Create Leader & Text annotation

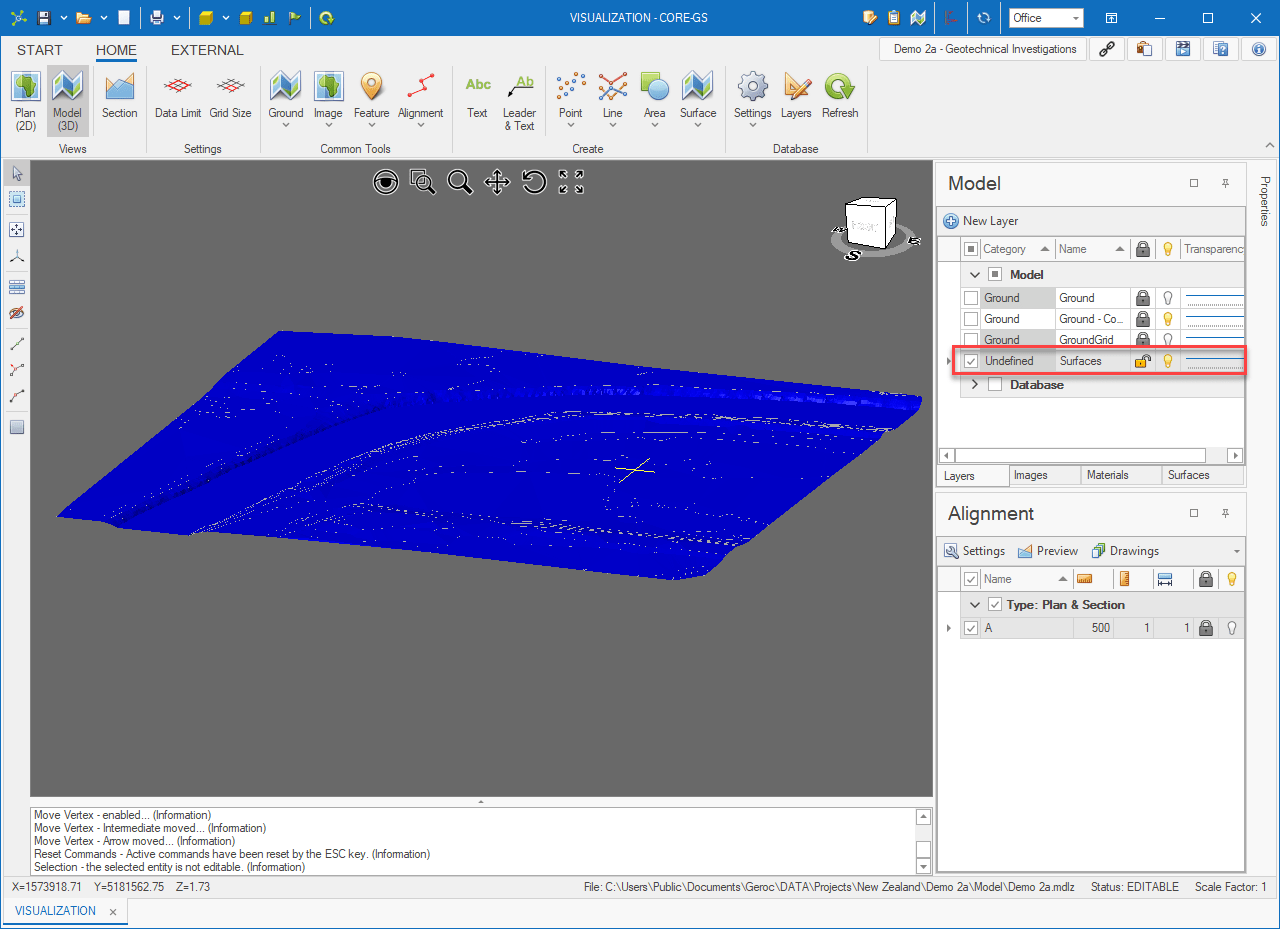click(519, 101)
